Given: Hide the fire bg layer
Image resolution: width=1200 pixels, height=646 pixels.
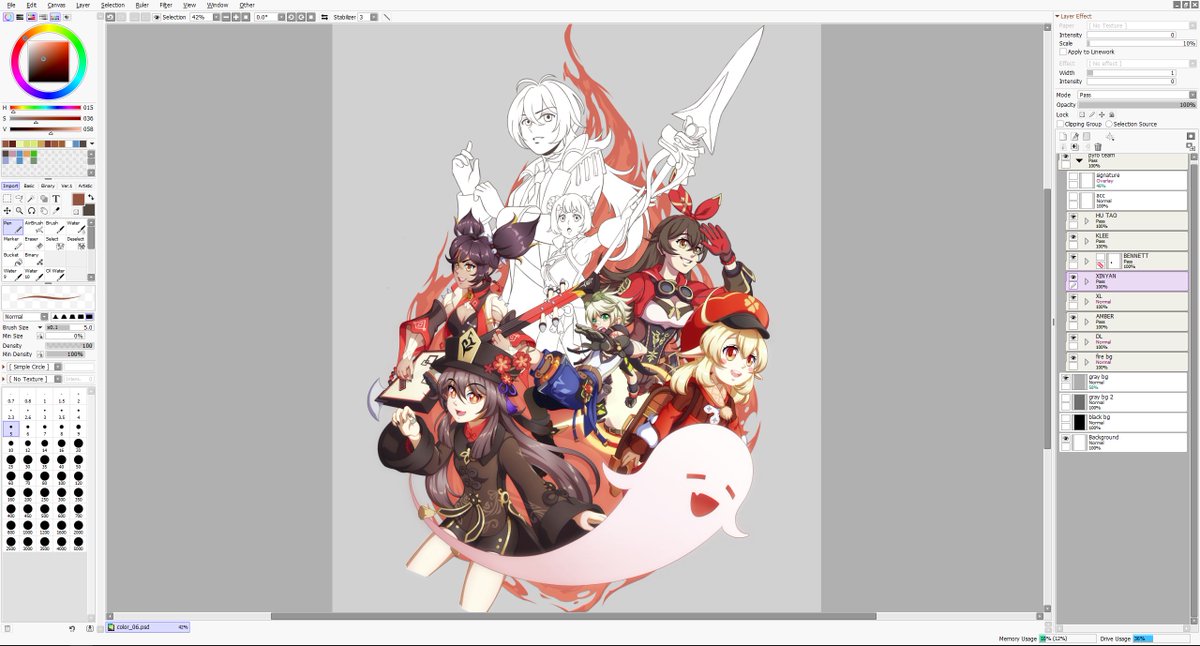Looking at the screenshot, I should click(1073, 357).
